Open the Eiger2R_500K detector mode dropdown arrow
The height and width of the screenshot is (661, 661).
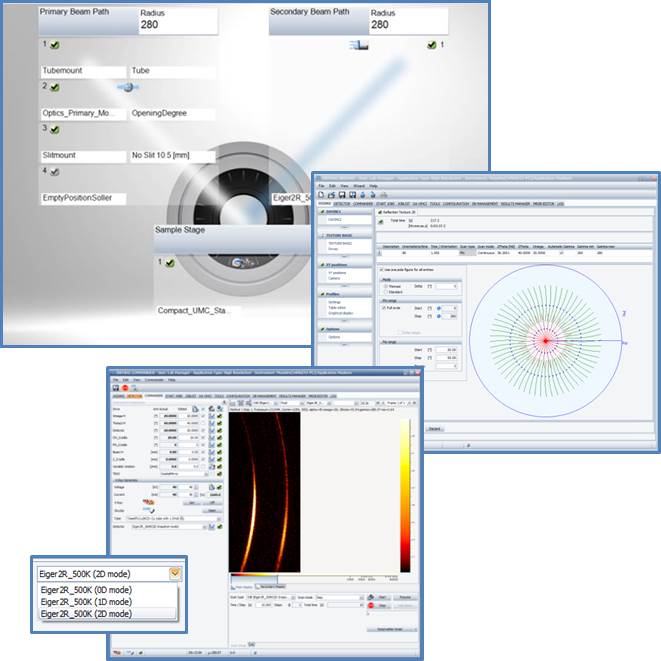[x=174, y=573]
